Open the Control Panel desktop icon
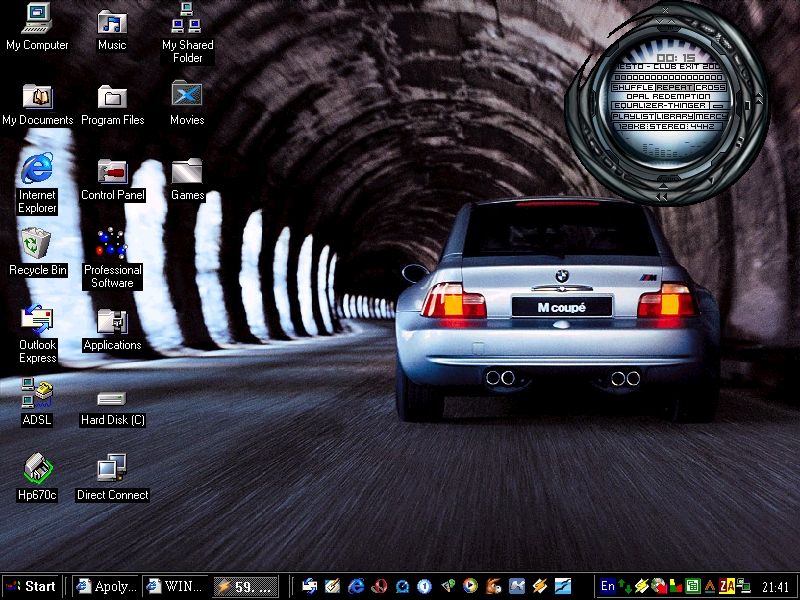The width and height of the screenshot is (800, 600). pyautogui.click(x=112, y=170)
